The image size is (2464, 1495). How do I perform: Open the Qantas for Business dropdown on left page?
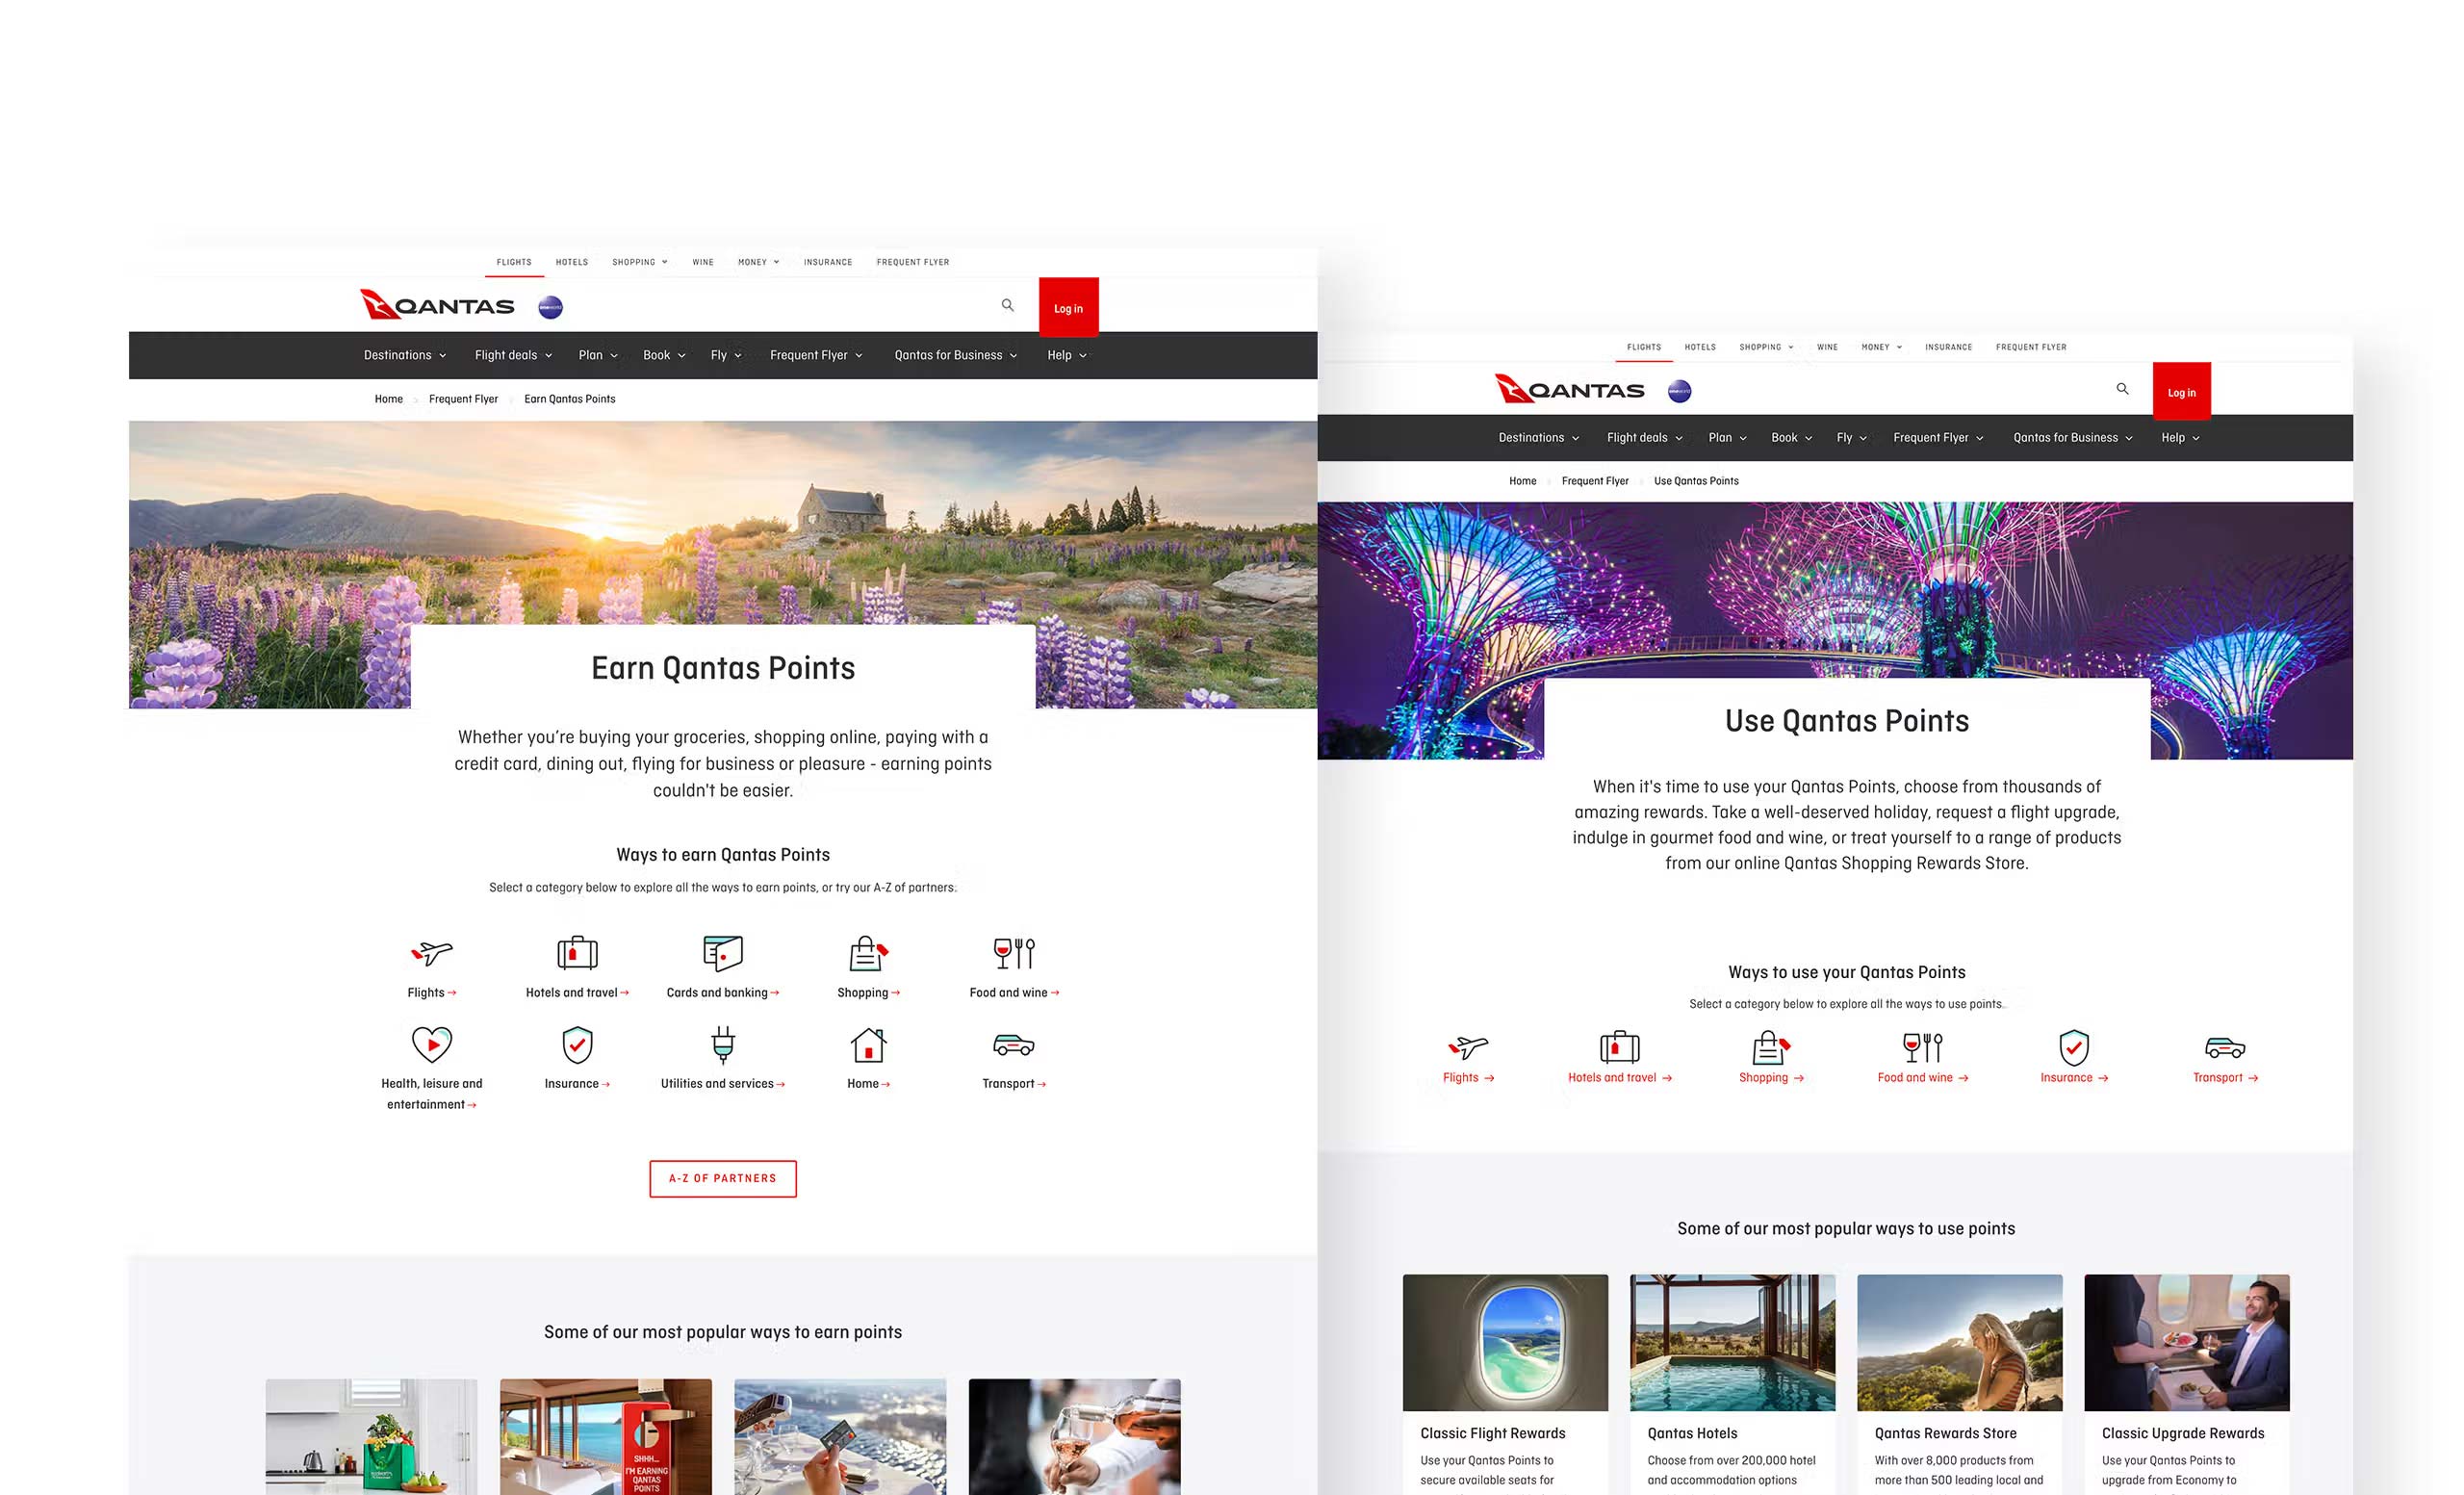(955, 355)
